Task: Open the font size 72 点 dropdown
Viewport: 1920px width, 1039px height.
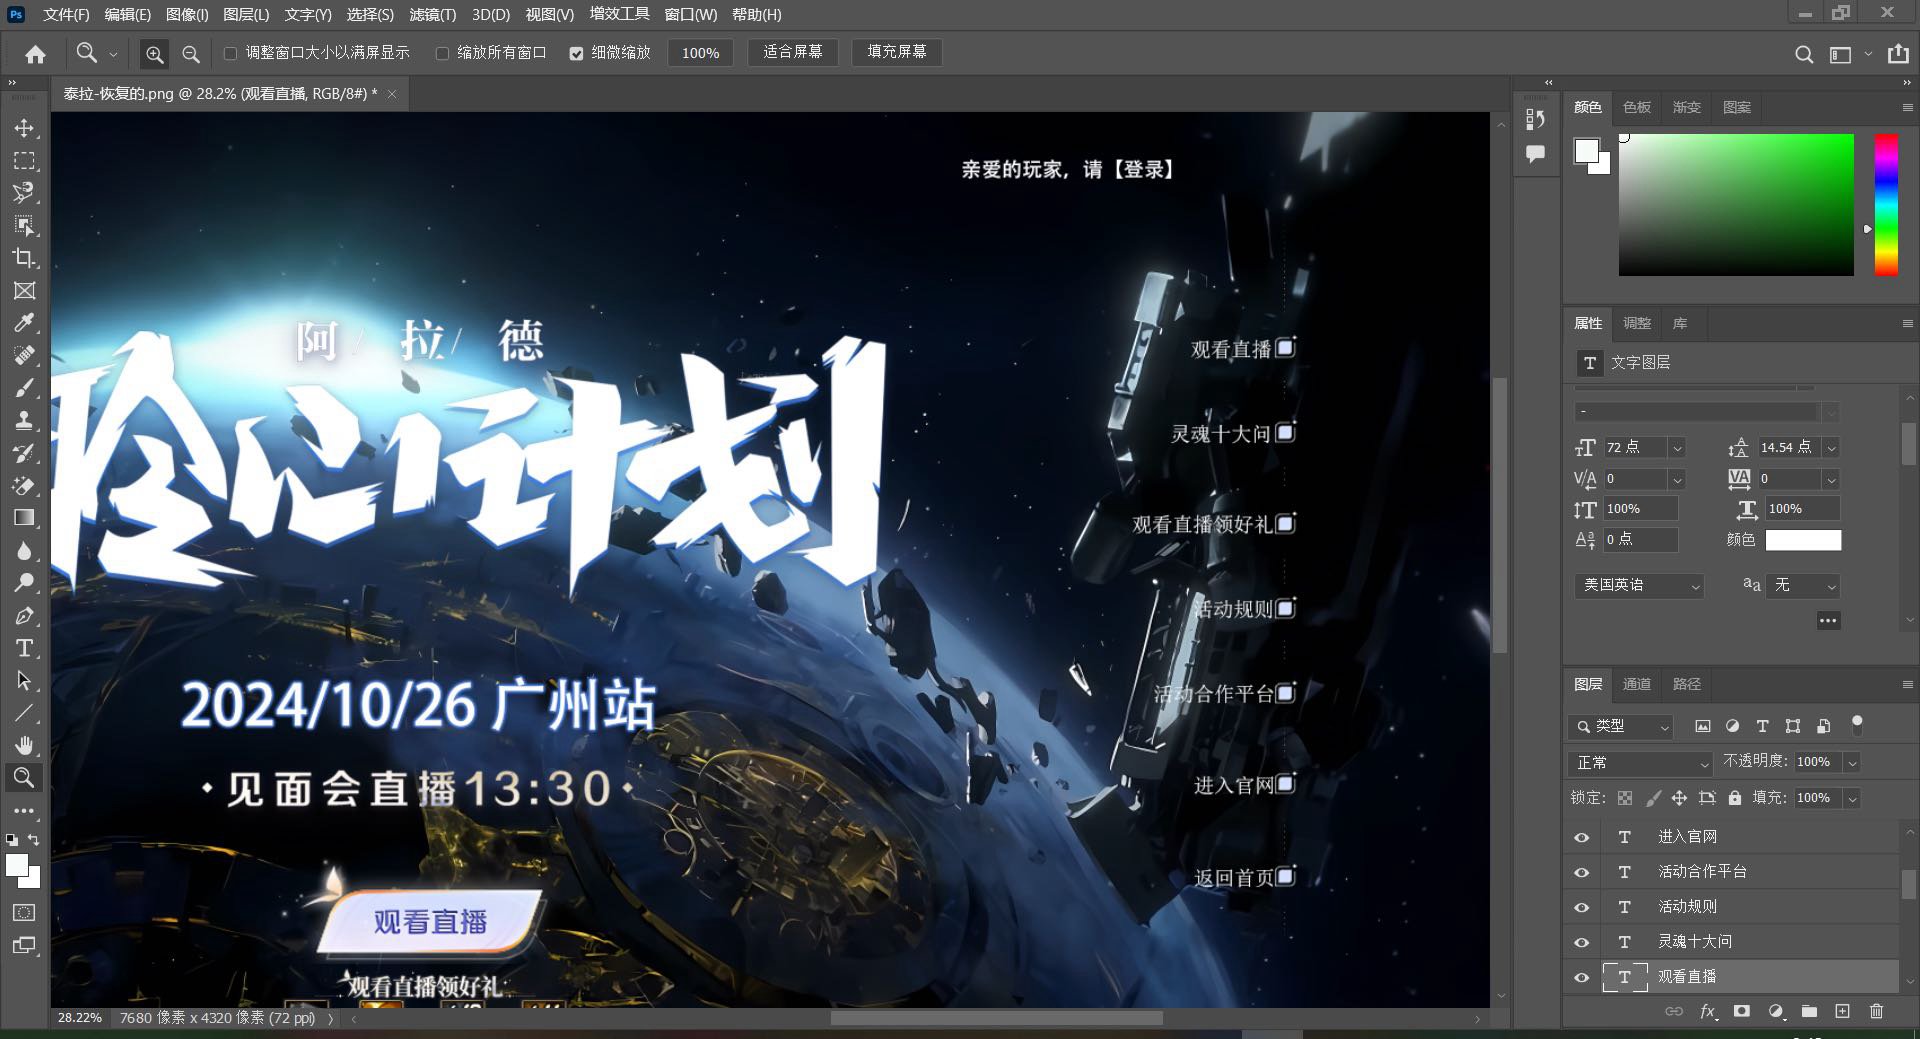Action: pos(1677,448)
